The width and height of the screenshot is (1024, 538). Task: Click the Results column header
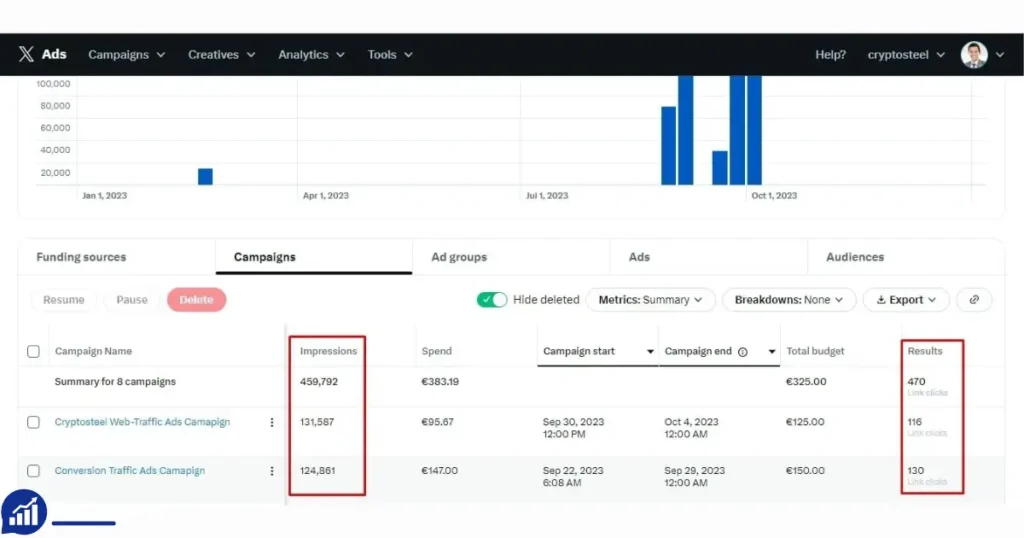(925, 351)
